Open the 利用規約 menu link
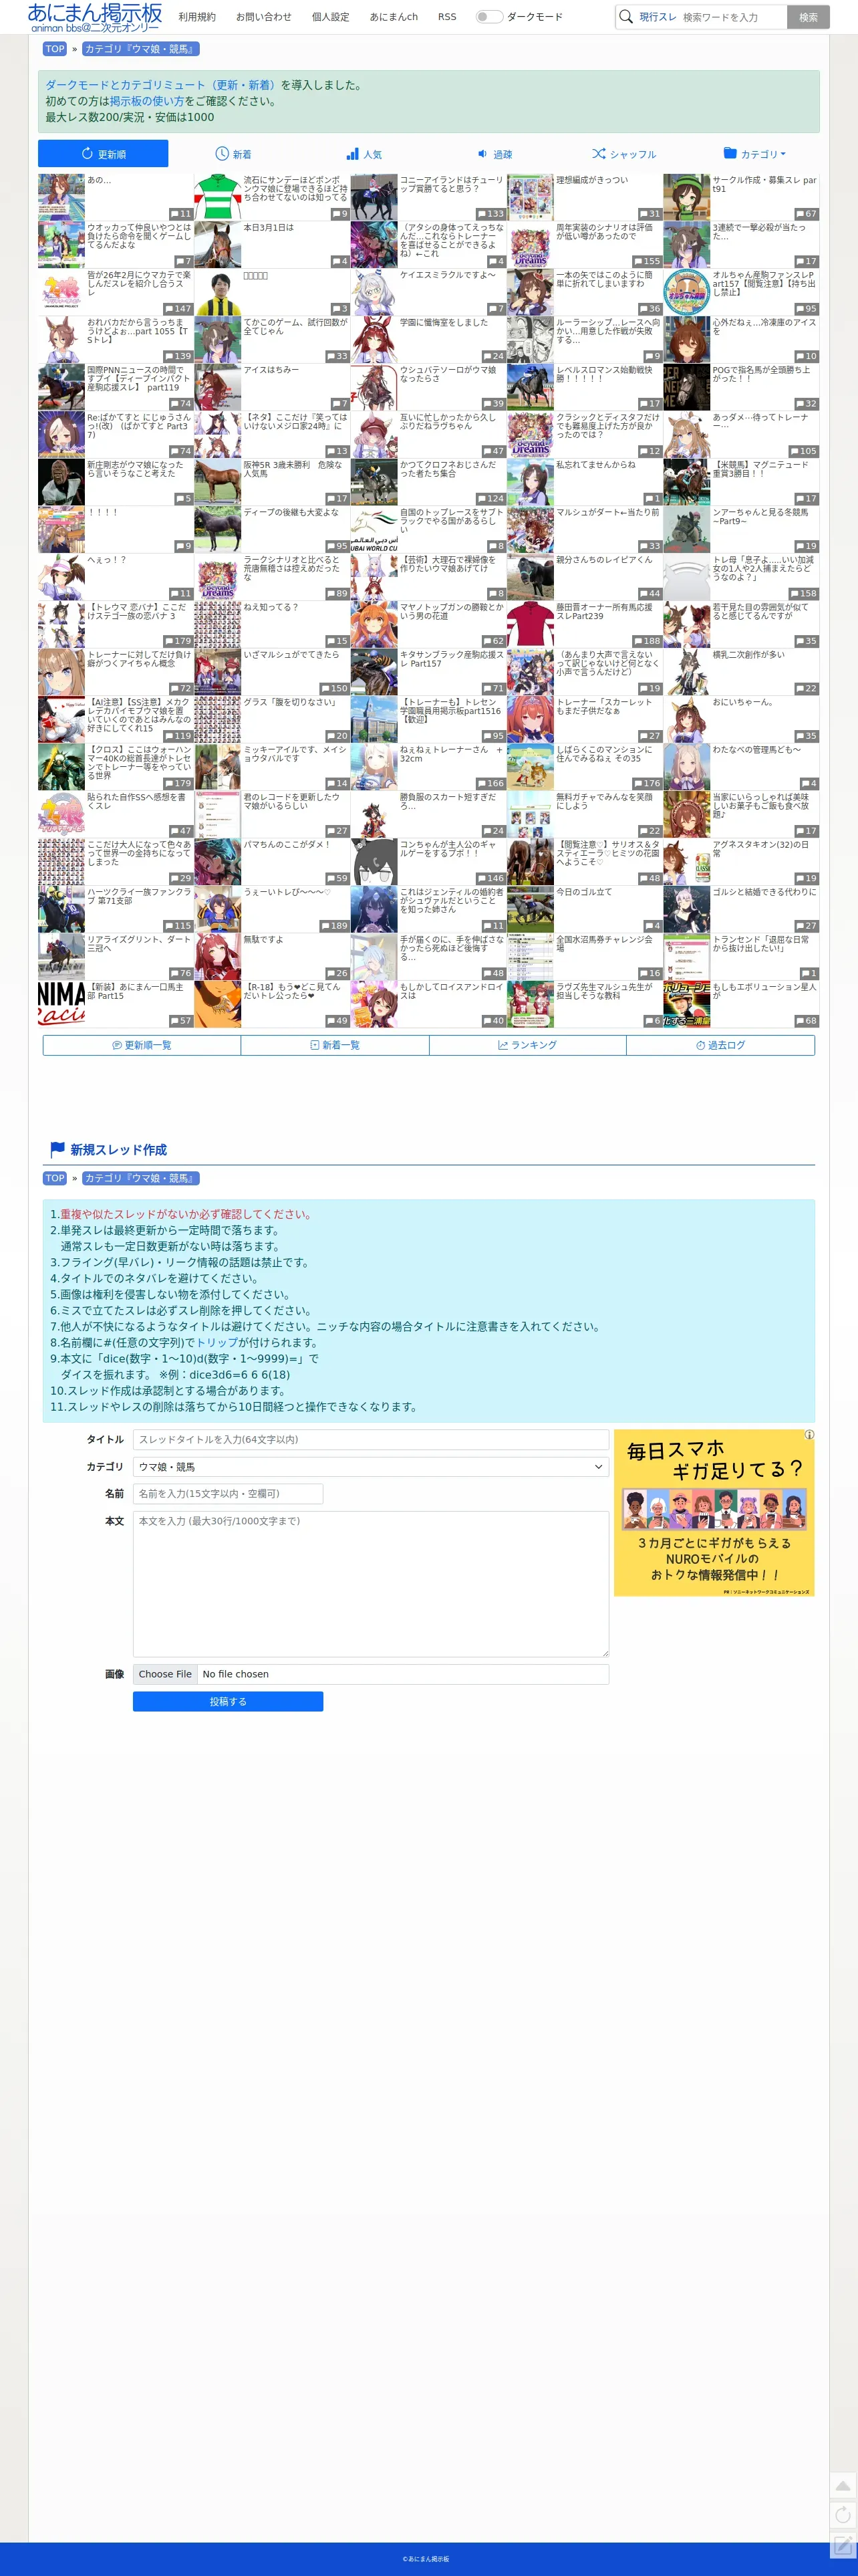This screenshot has width=858, height=2576. [x=197, y=17]
